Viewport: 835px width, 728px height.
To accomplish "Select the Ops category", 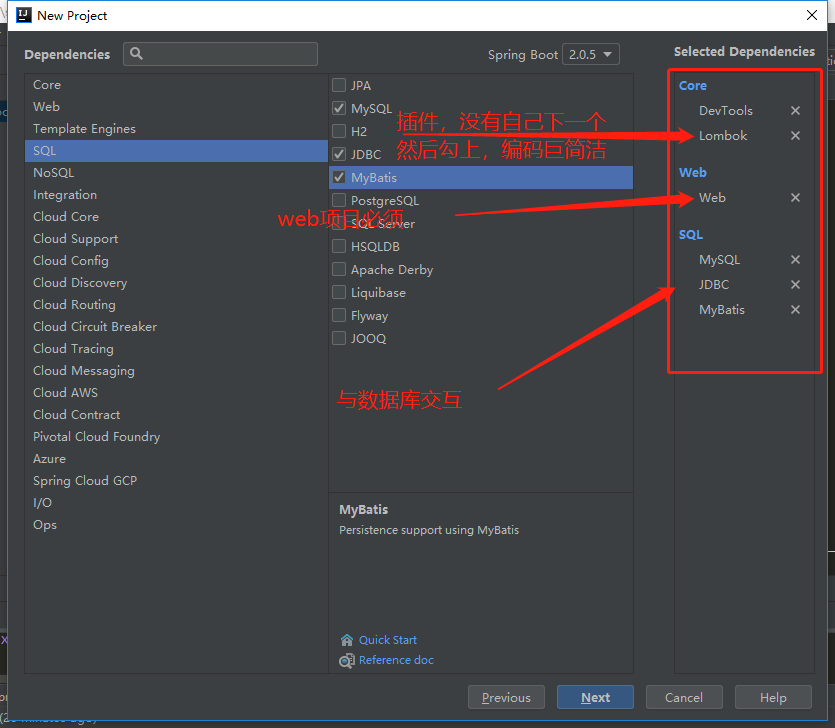I will tap(176, 525).
